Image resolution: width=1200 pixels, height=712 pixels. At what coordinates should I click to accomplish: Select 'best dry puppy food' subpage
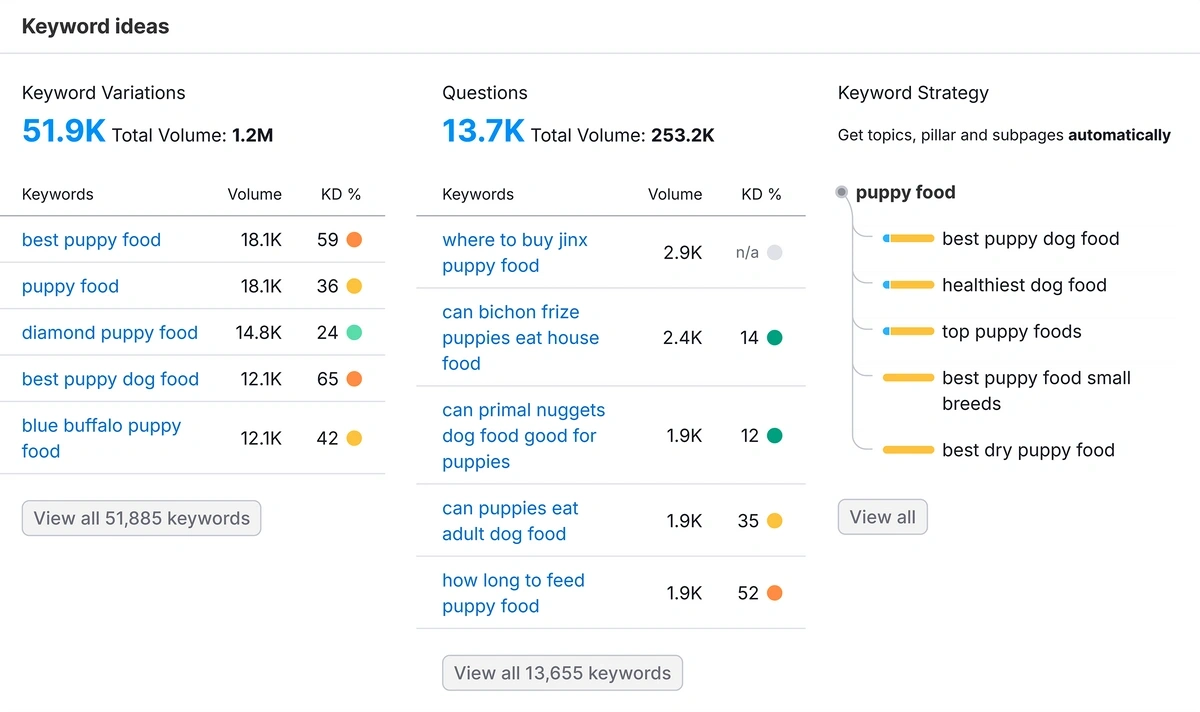[x=1028, y=450]
